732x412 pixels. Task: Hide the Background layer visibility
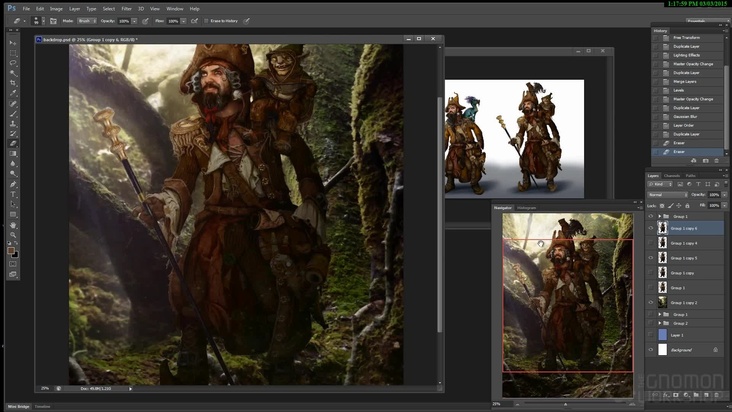651,350
